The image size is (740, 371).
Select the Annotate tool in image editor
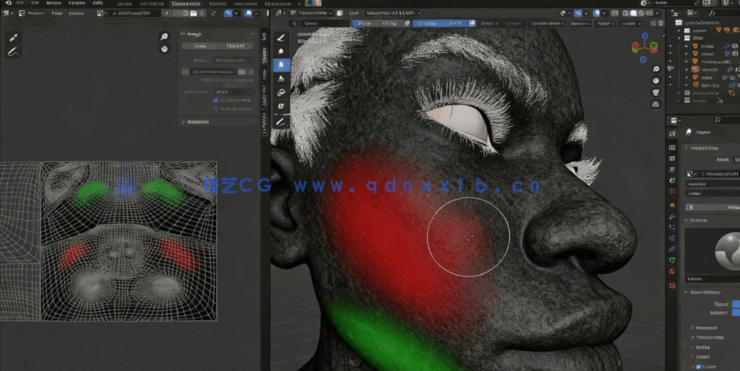click(13, 51)
